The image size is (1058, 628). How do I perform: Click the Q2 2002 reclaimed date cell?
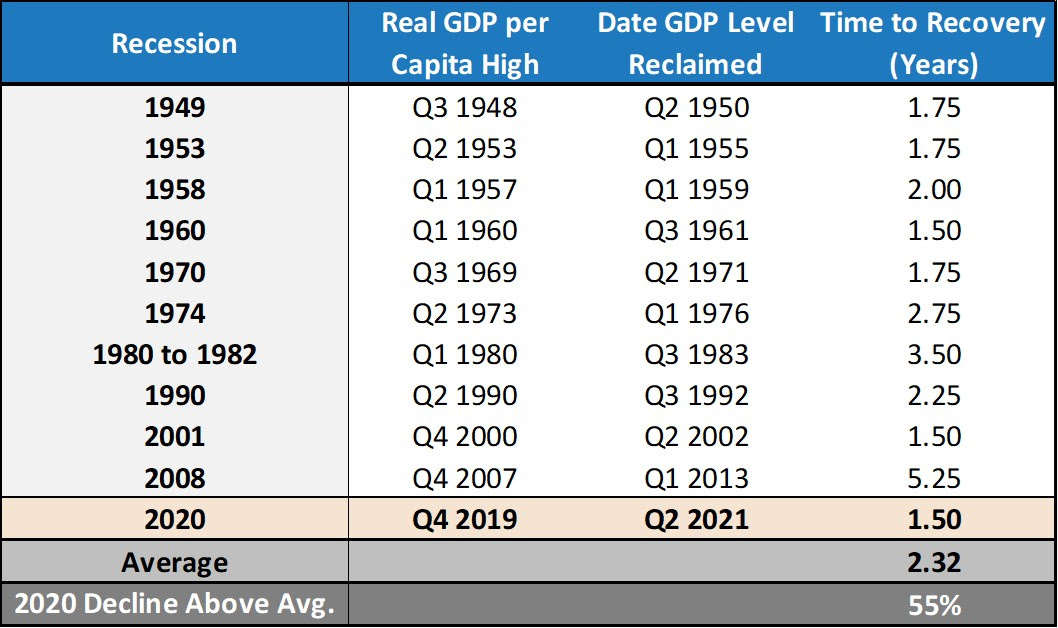696,437
